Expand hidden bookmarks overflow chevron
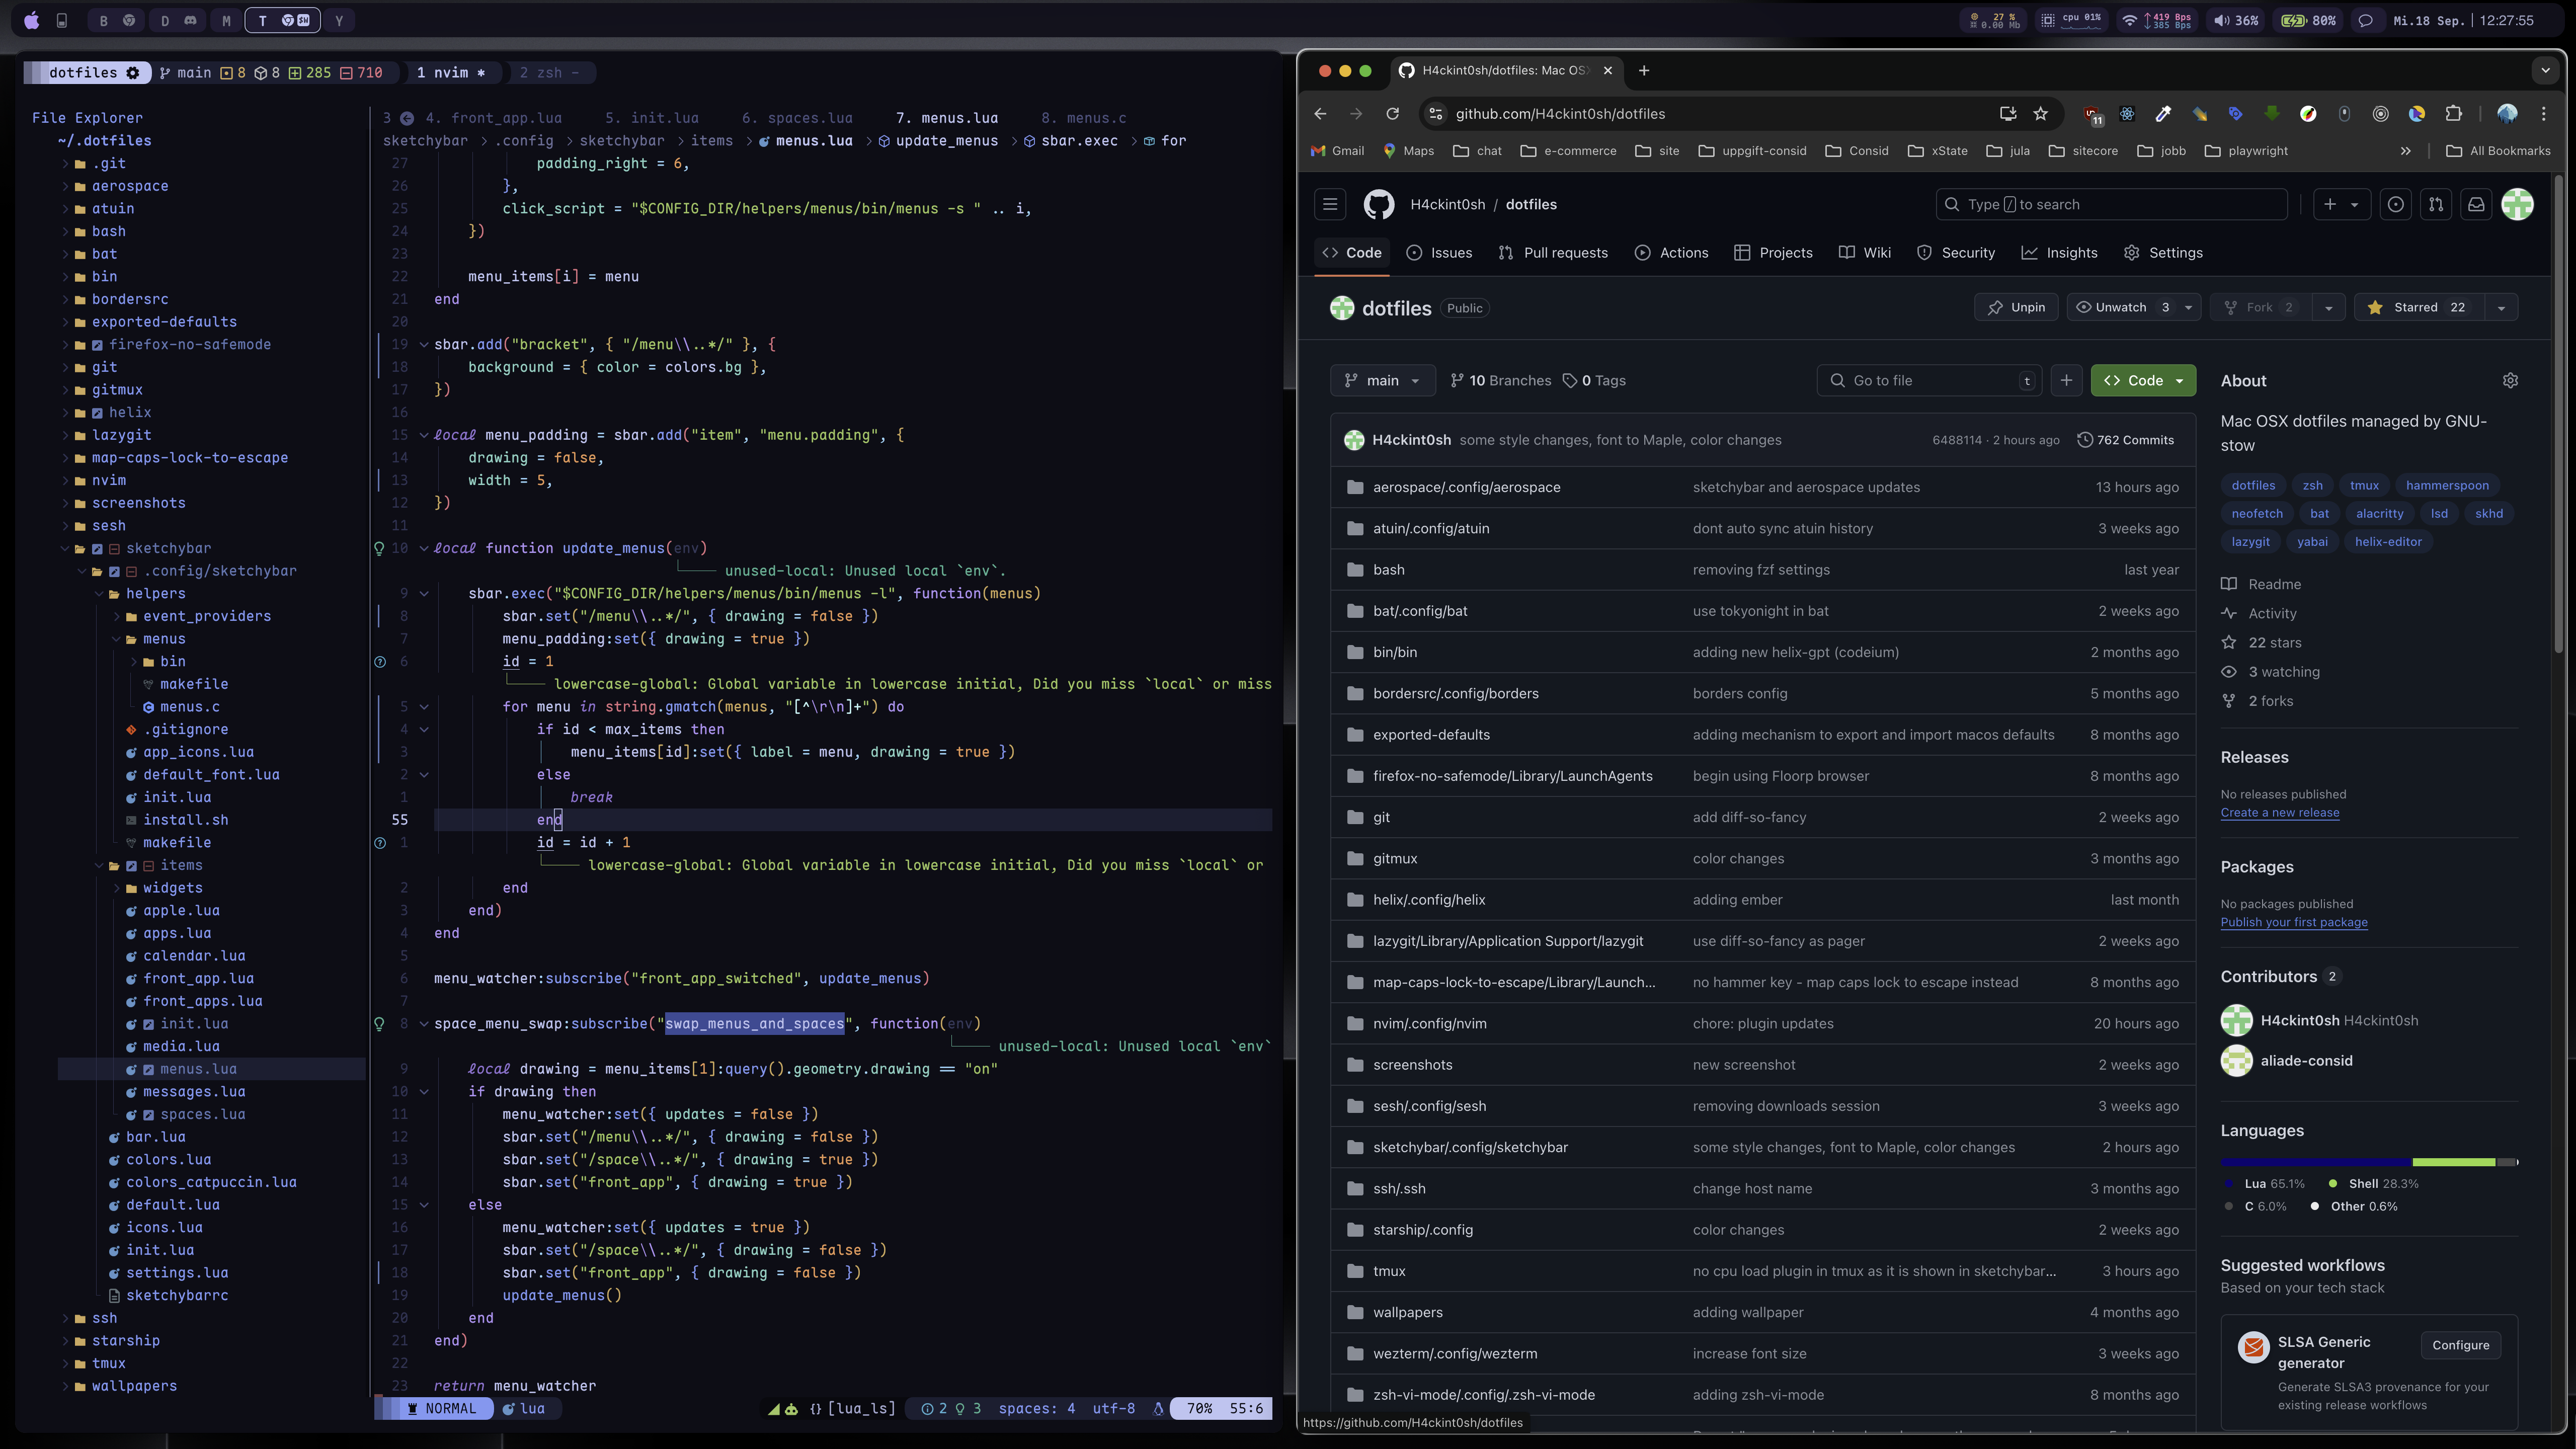 point(2405,151)
